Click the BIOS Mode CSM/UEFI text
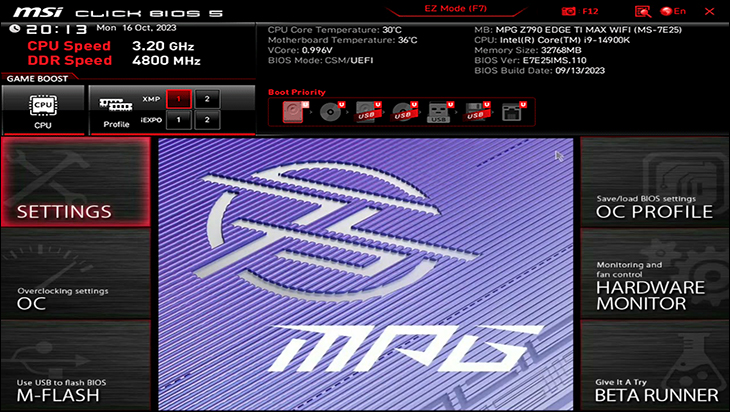The width and height of the screenshot is (730, 412). [321, 61]
